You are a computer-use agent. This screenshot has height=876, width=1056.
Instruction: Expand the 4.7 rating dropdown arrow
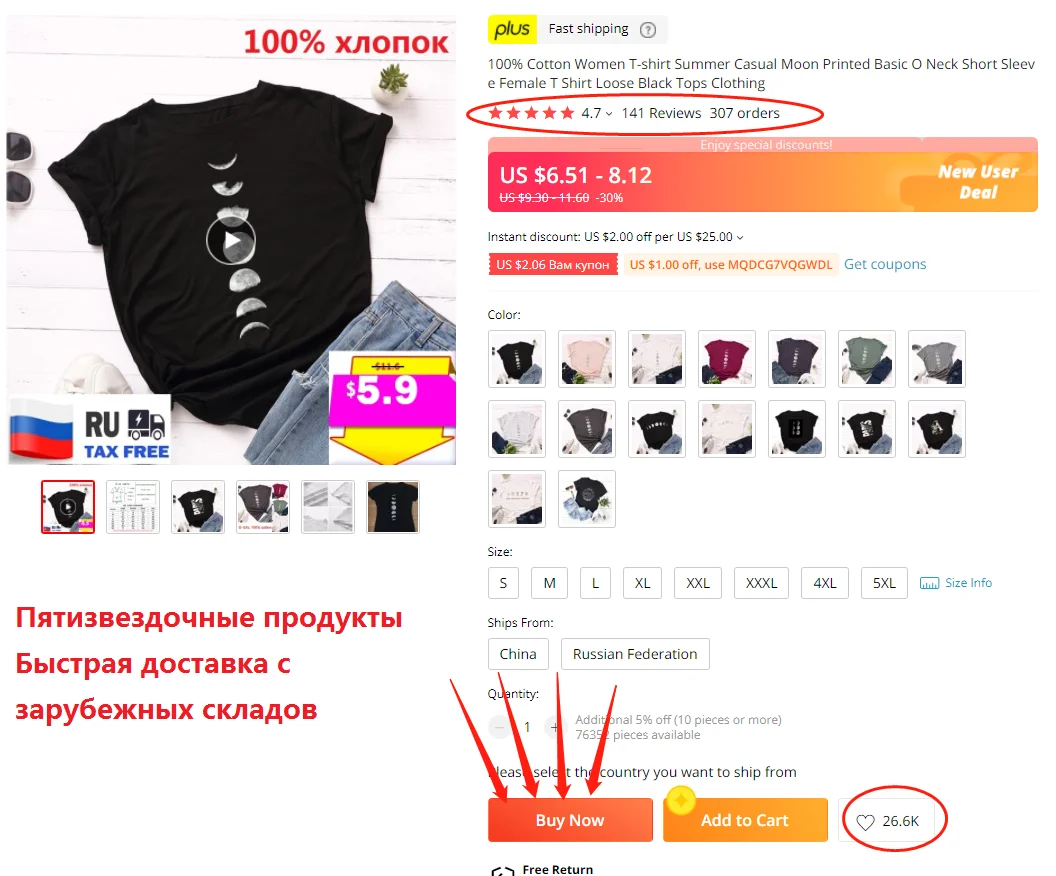click(x=609, y=114)
